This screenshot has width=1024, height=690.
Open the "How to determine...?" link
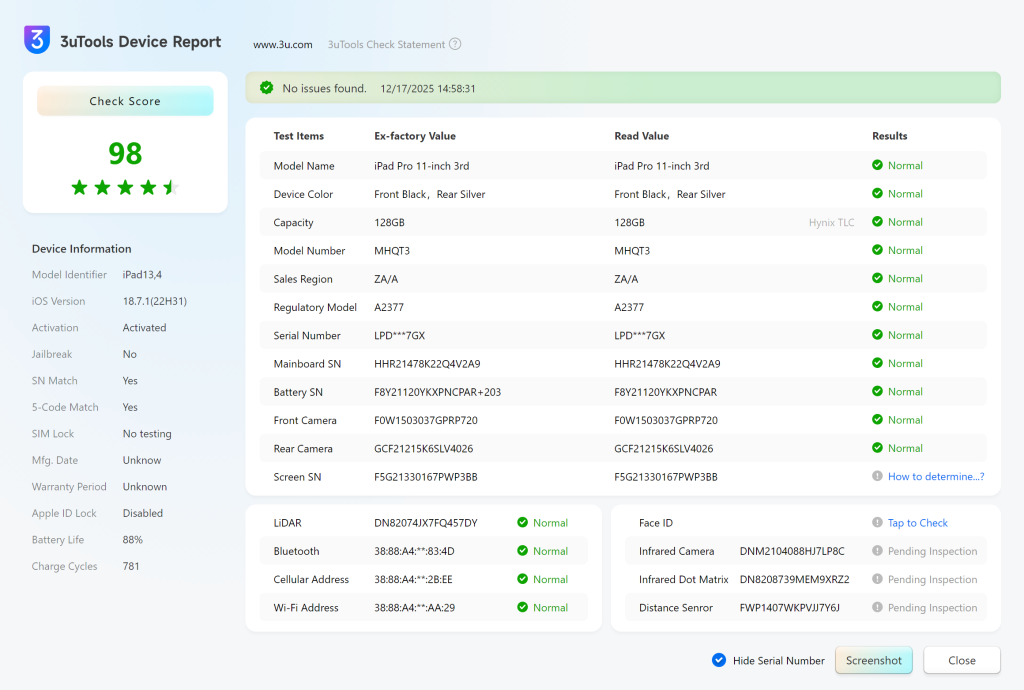pyautogui.click(x=936, y=476)
